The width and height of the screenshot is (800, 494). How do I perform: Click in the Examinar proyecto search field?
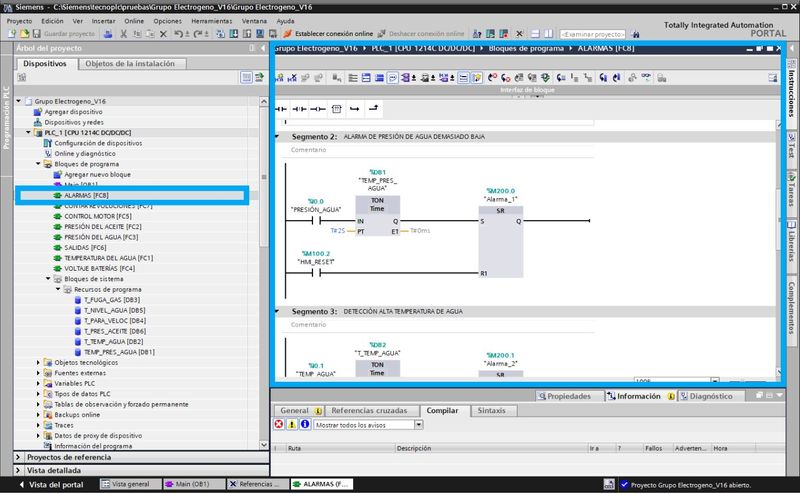click(x=592, y=34)
